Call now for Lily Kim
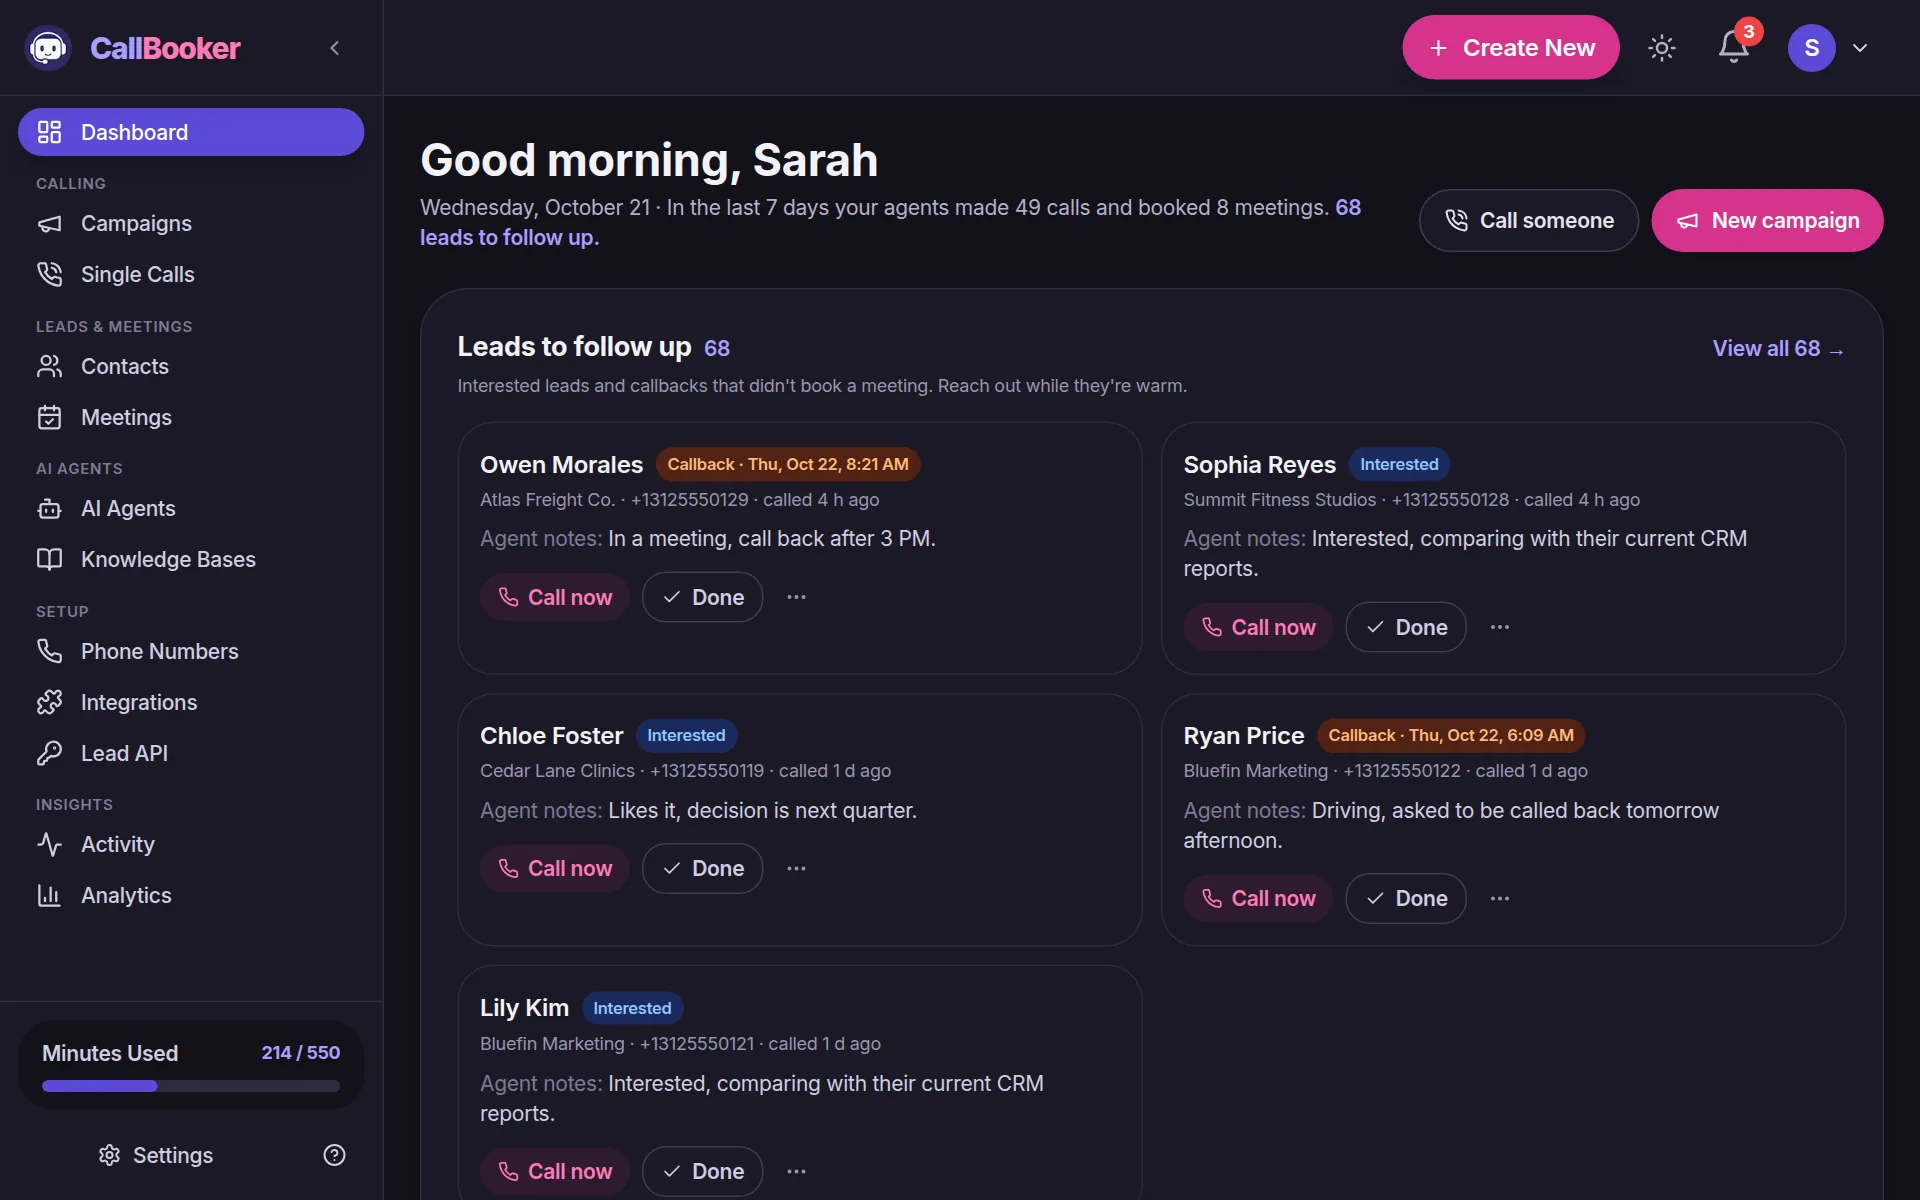Viewport: 1920px width, 1200px height. pos(555,1171)
